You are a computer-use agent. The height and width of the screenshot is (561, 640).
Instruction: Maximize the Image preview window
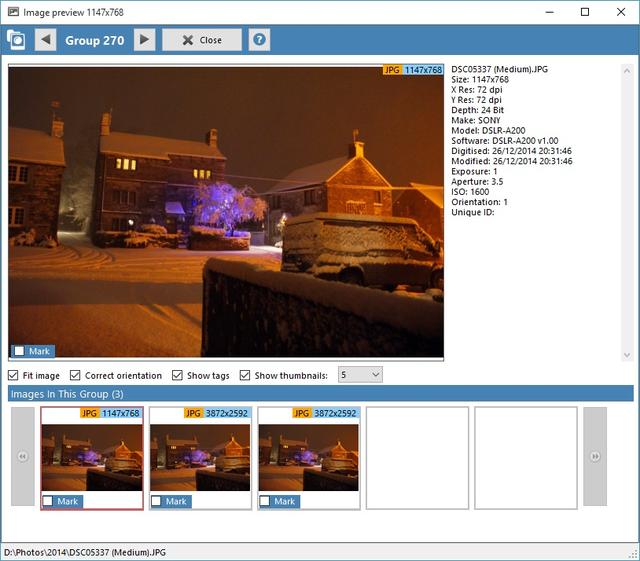pyautogui.click(x=585, y=12)
